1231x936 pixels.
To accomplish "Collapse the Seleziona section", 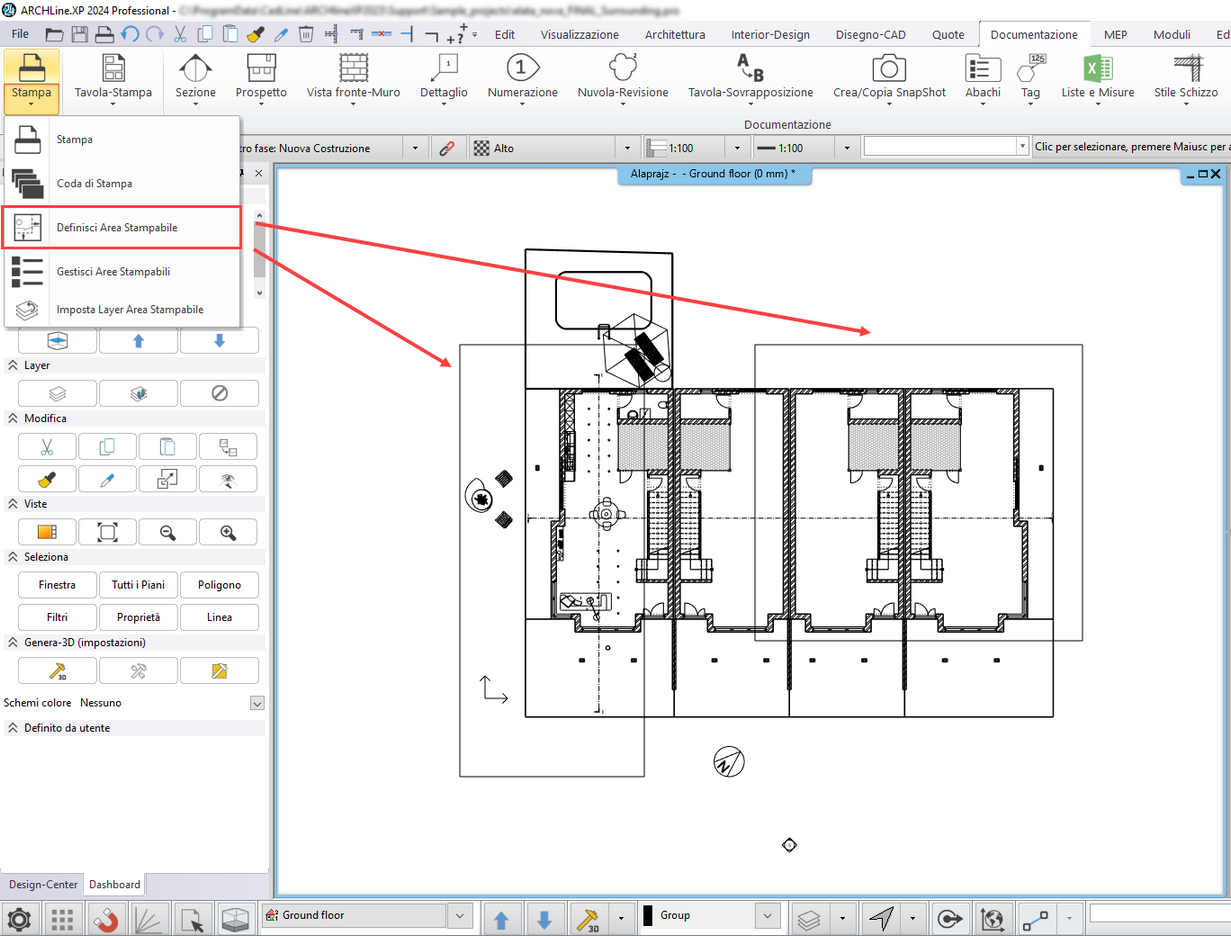I will (x=14, y=556).
